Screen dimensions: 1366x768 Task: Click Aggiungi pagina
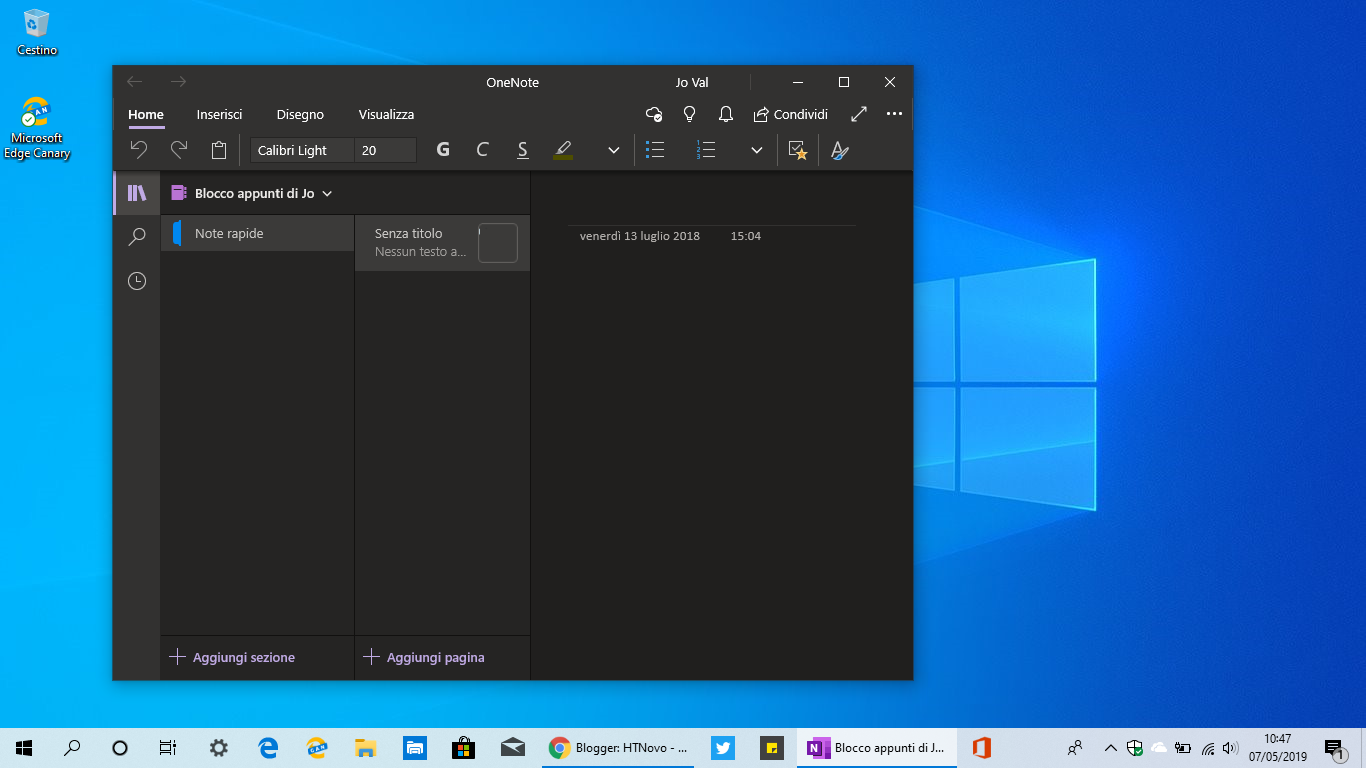pyautogui.click(x=424, y=657)
